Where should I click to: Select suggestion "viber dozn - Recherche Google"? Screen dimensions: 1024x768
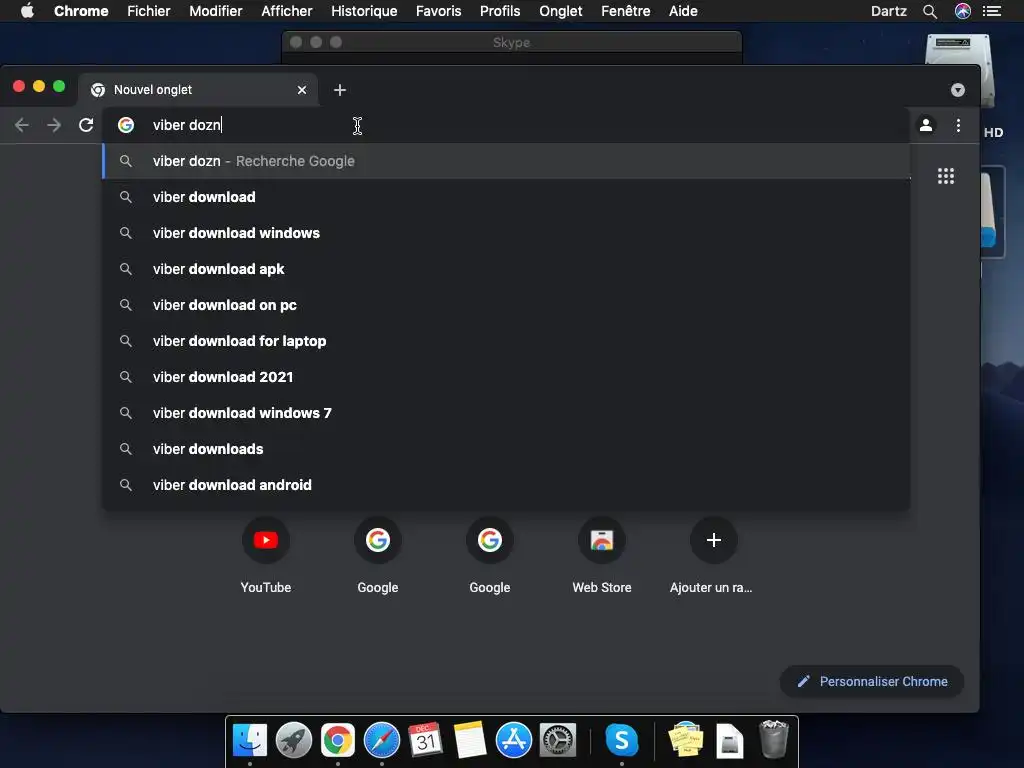click(506, 161)
